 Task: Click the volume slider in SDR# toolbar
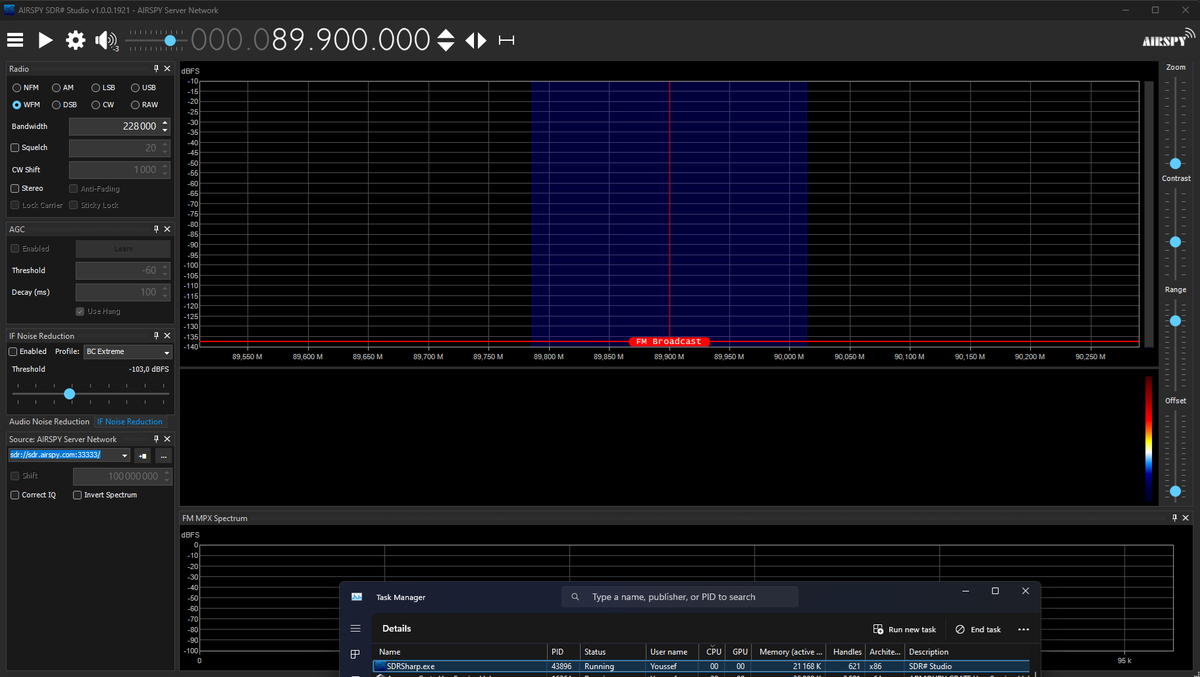[x=155, y=40]
